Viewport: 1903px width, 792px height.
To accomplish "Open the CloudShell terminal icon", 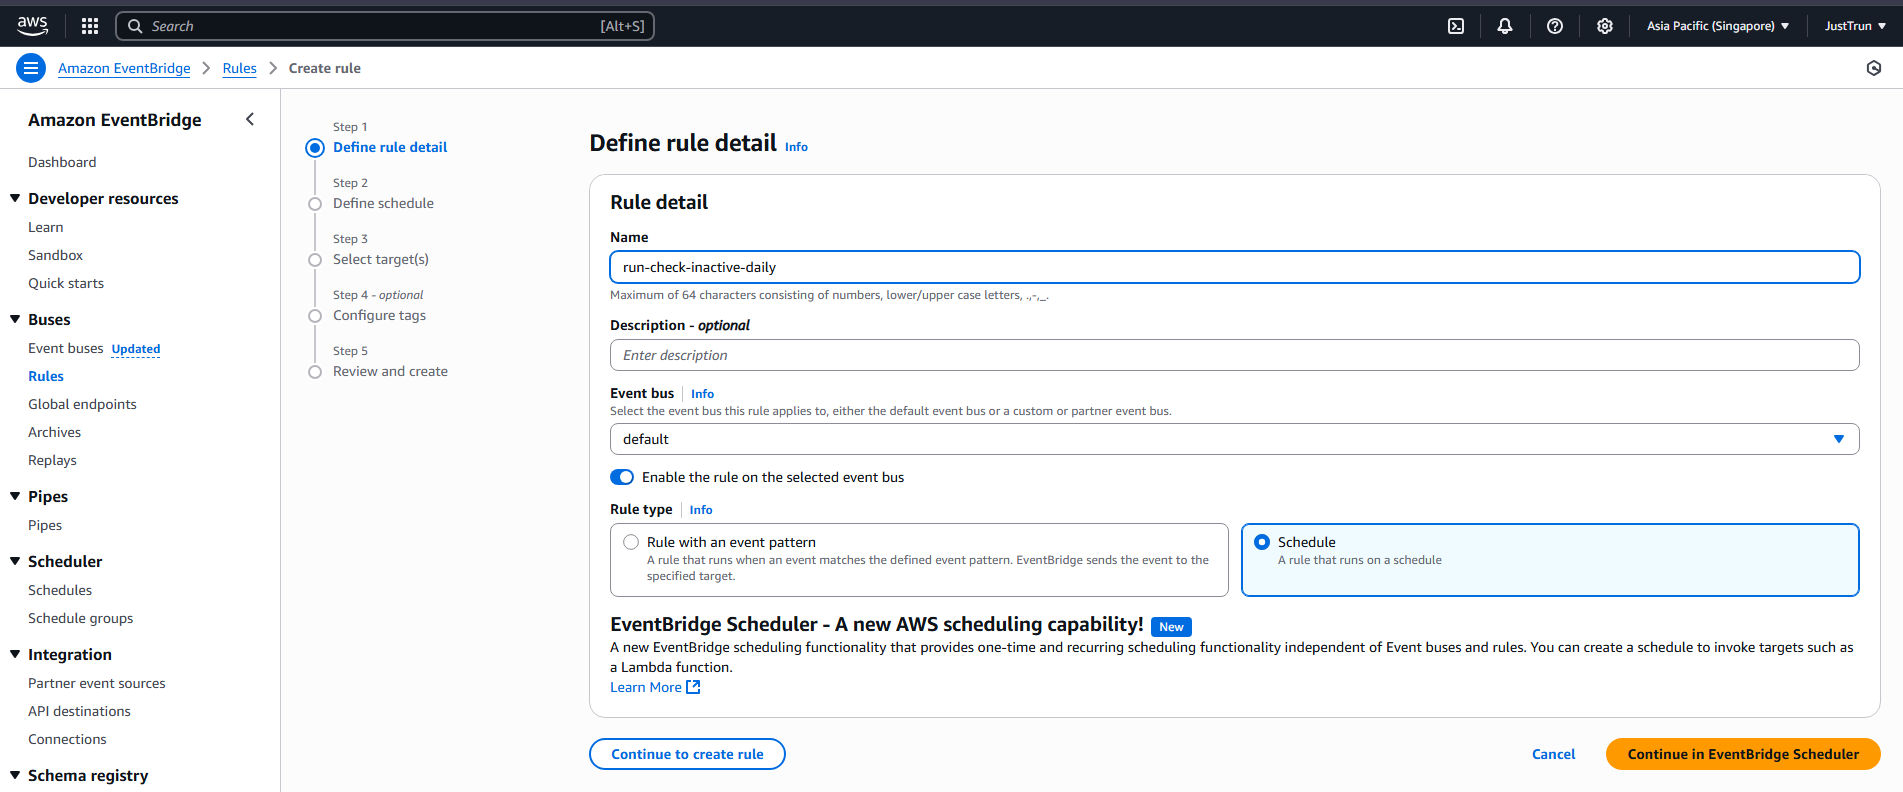I will [x=1456, y=26].
